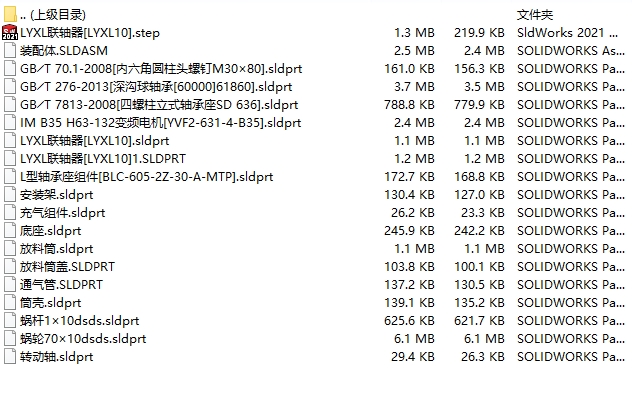Viewport: 632px width, 394px height.
Task: Select the file icon of 装配体.SLDASM
Action: pos(10,50)
